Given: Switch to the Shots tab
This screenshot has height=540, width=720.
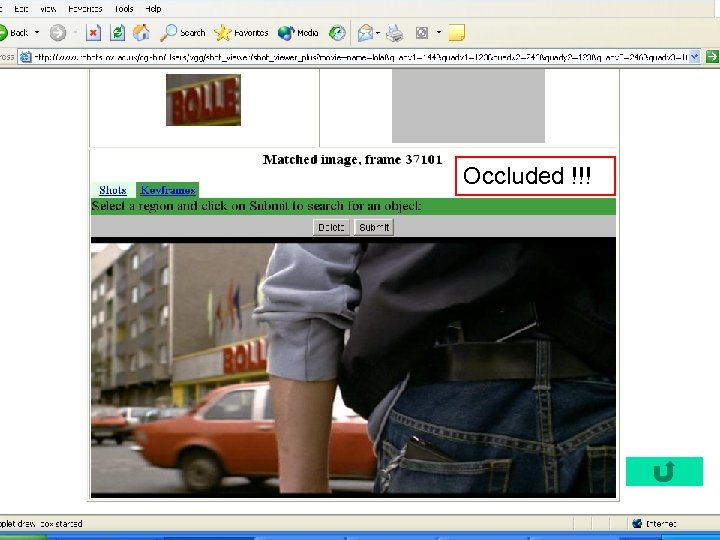Looking at the screenshot, I should [x=112, y=190].
